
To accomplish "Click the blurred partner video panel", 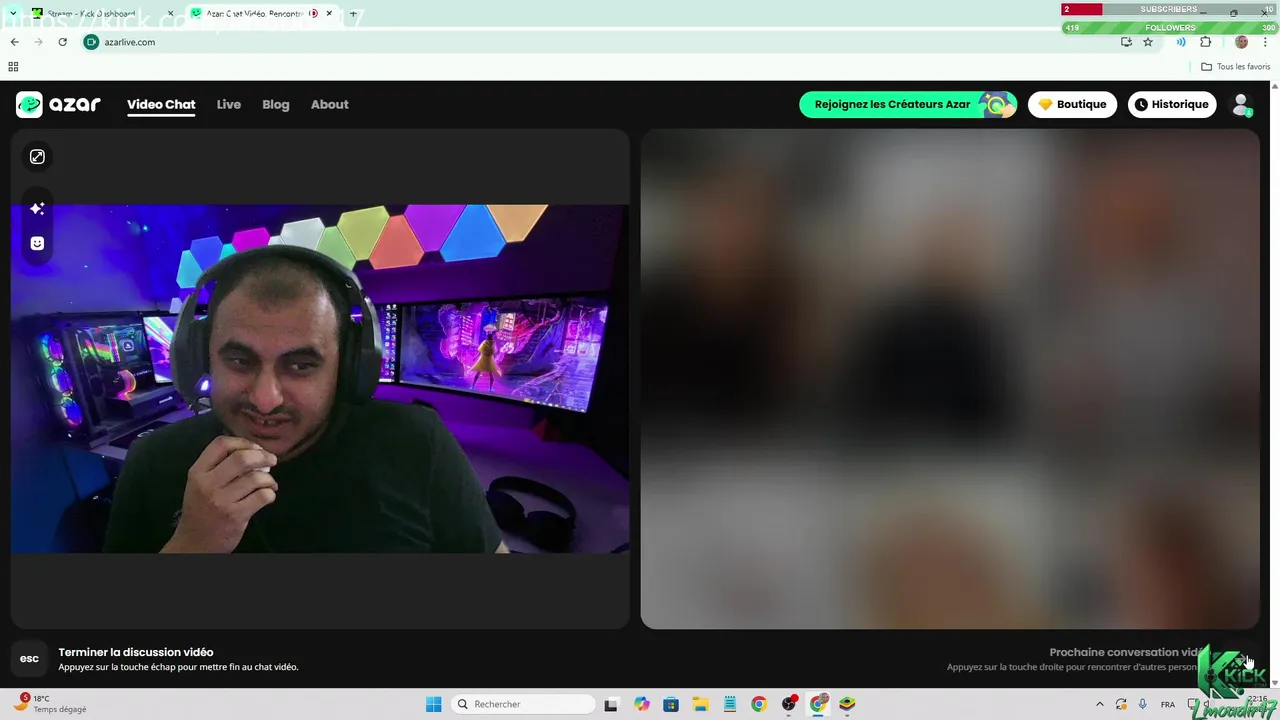I will coord(950,379).
